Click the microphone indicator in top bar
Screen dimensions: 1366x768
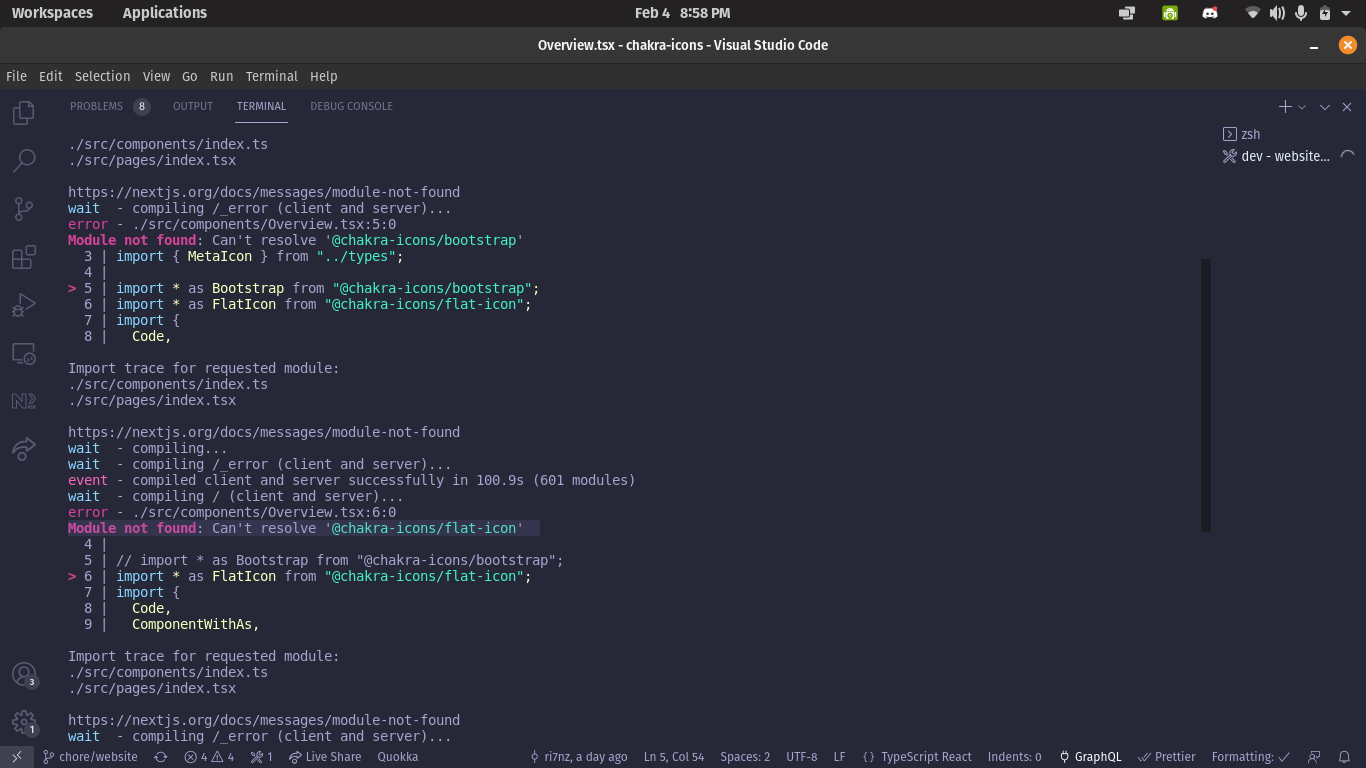pos(1301,13)
